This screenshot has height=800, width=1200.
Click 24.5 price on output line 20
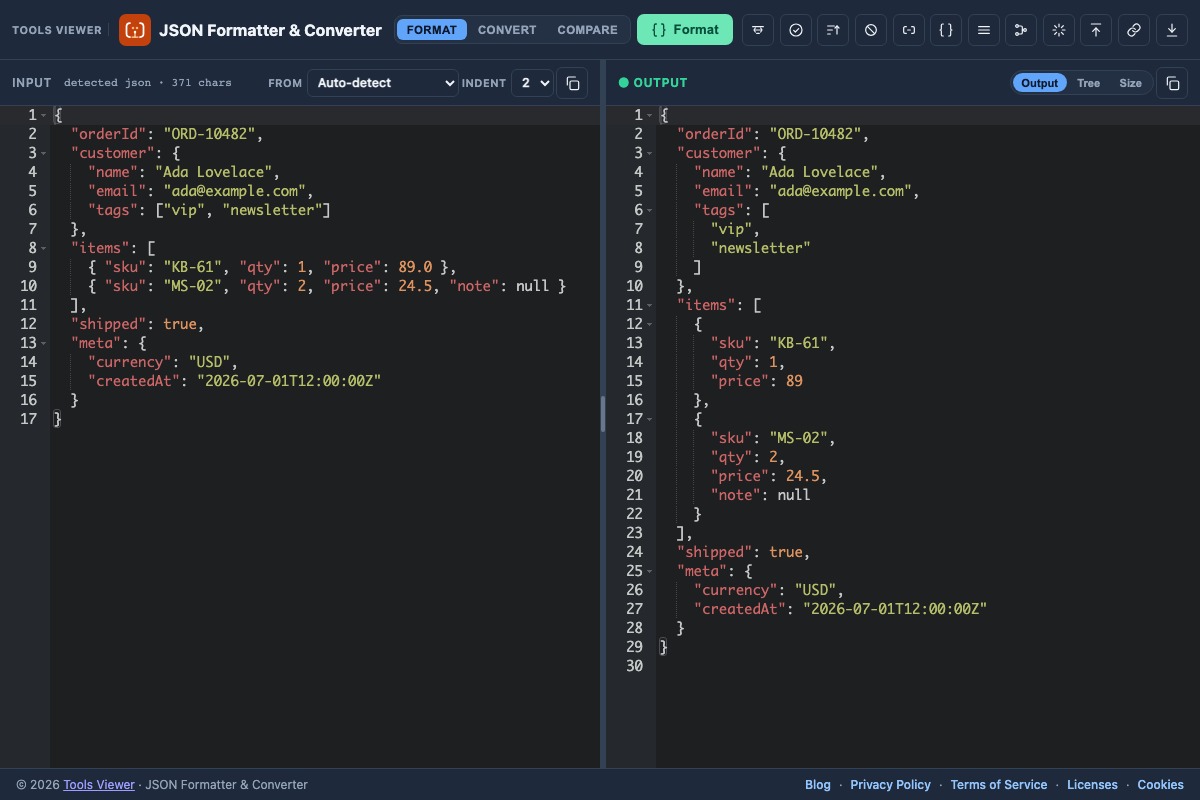[x=802, y=476]
